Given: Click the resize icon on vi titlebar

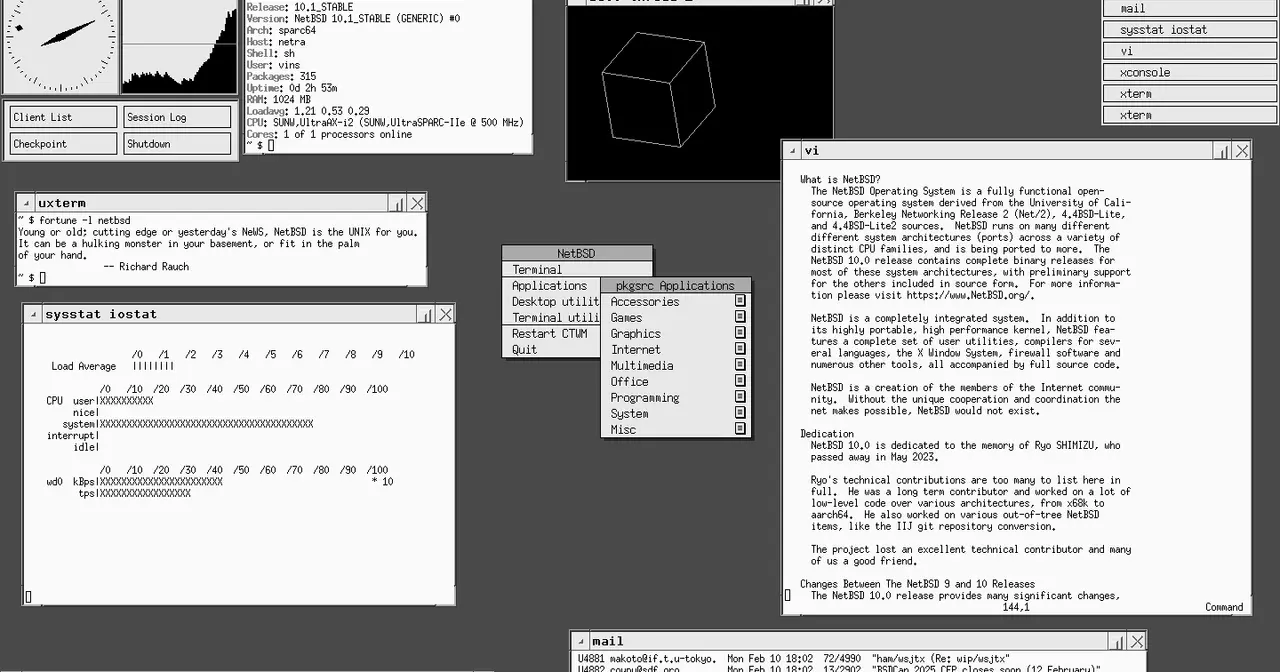Looking at the screenshot, I should pos(1222,150).
